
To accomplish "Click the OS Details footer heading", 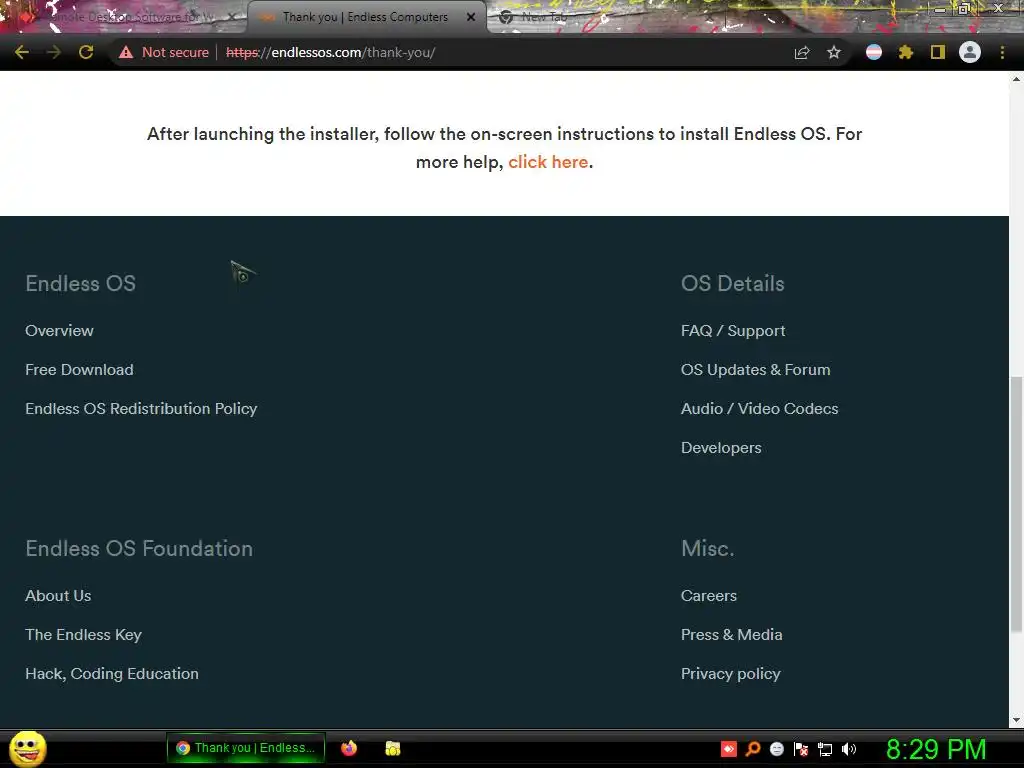I will point(733,283).
